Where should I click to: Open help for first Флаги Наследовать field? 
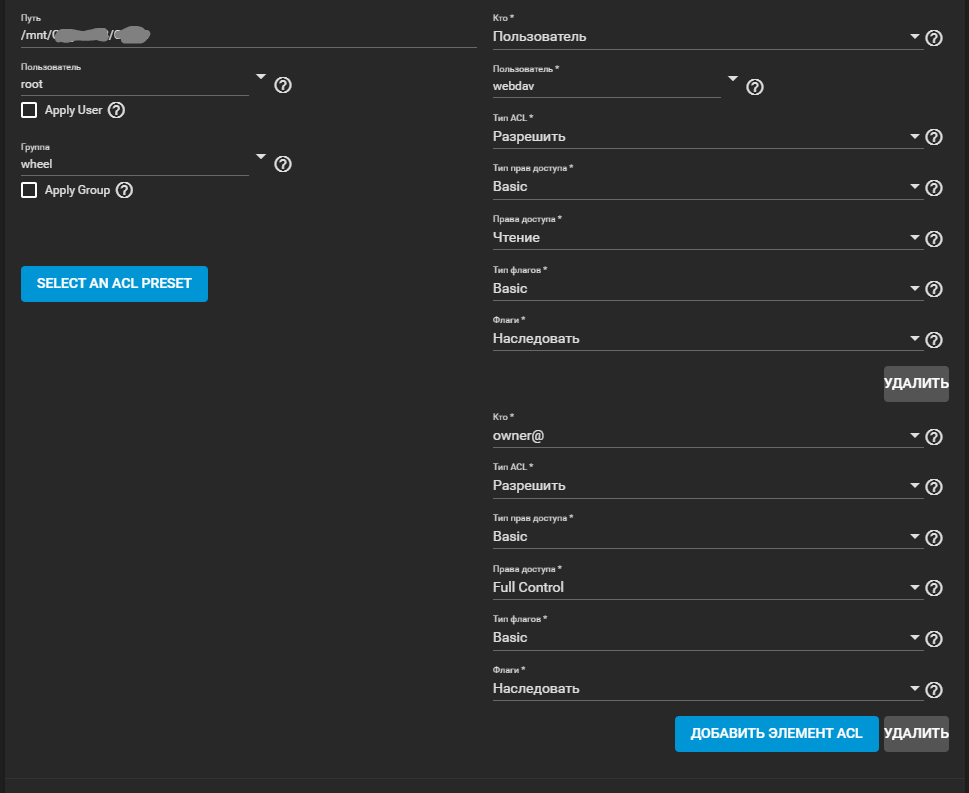pyautogui.click(x=934, y=339)
